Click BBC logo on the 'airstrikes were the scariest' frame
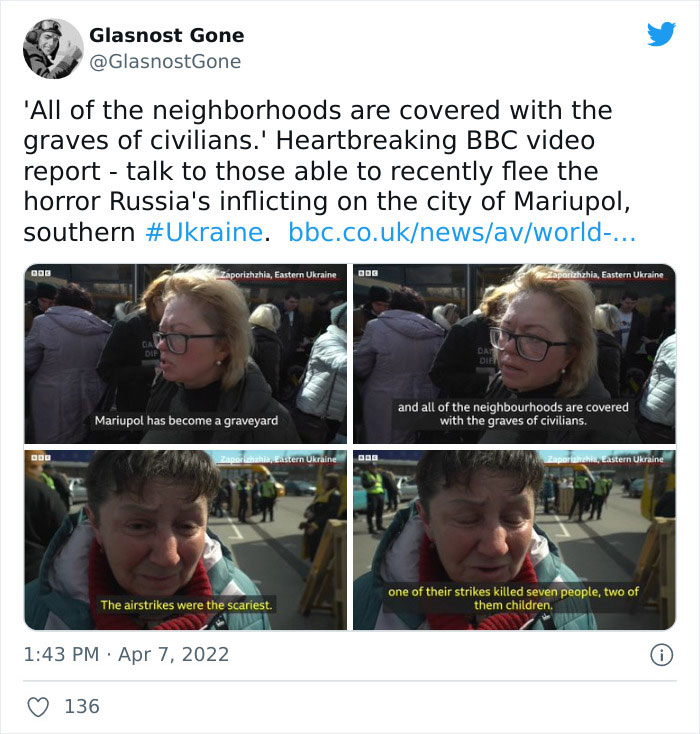700x734 pixels. [41, 457]
